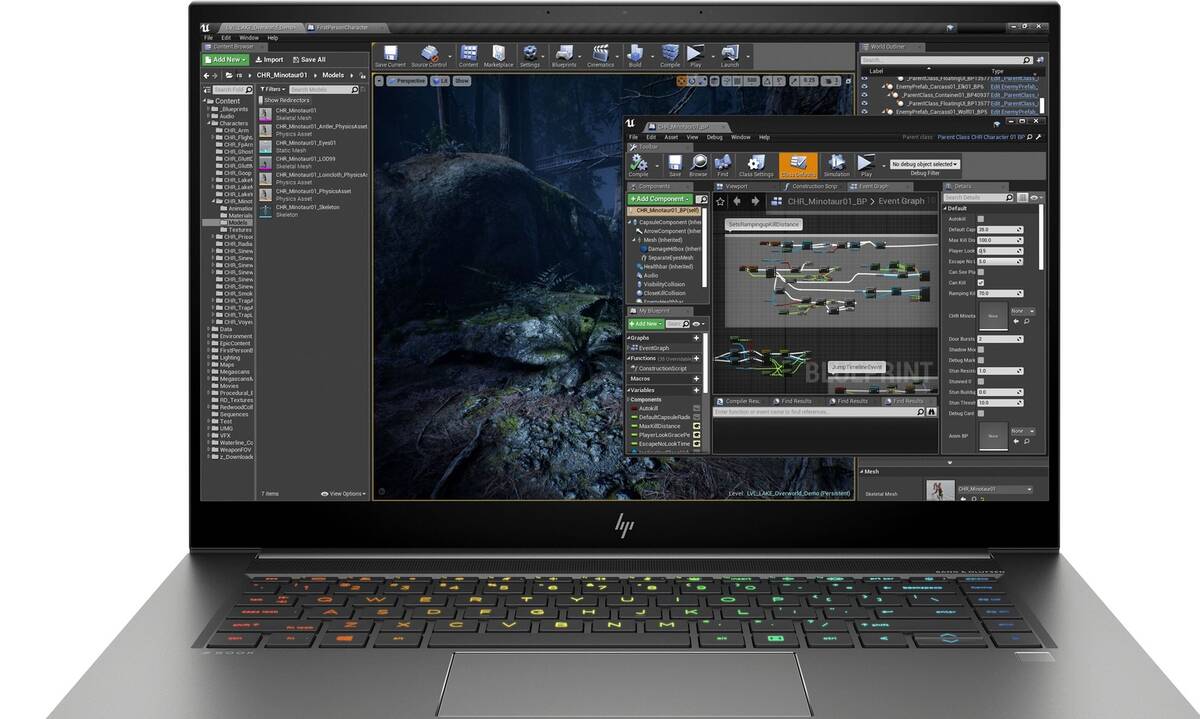This screenshot has width=1200, height=719.
Task: Click Save icon in blueprint toolbar
Action: coord(675,165)
